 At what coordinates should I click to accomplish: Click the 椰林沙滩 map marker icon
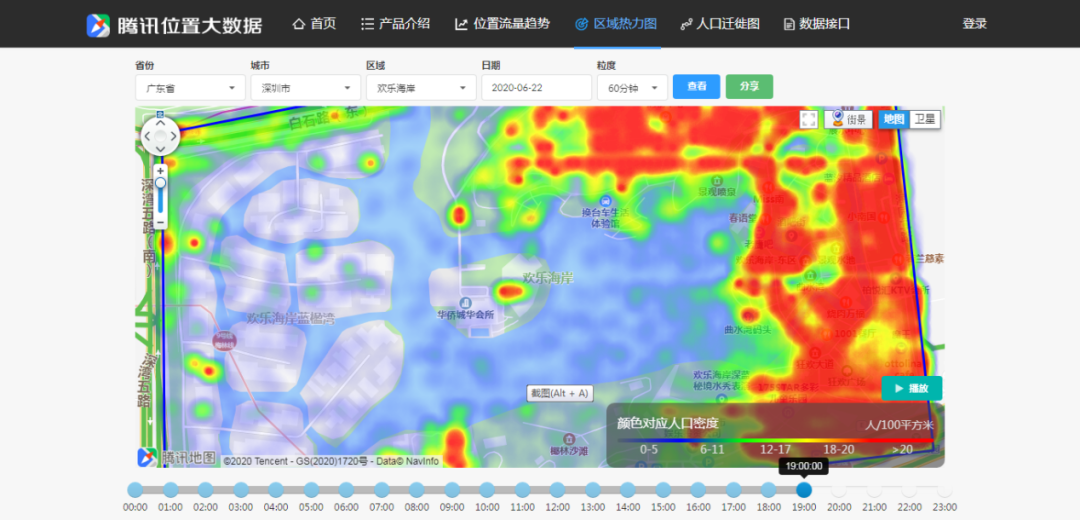(569, 439)
